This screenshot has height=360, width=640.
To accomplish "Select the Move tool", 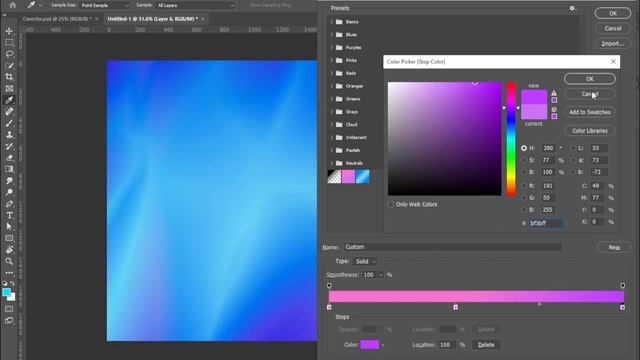I will pos(9,31).
